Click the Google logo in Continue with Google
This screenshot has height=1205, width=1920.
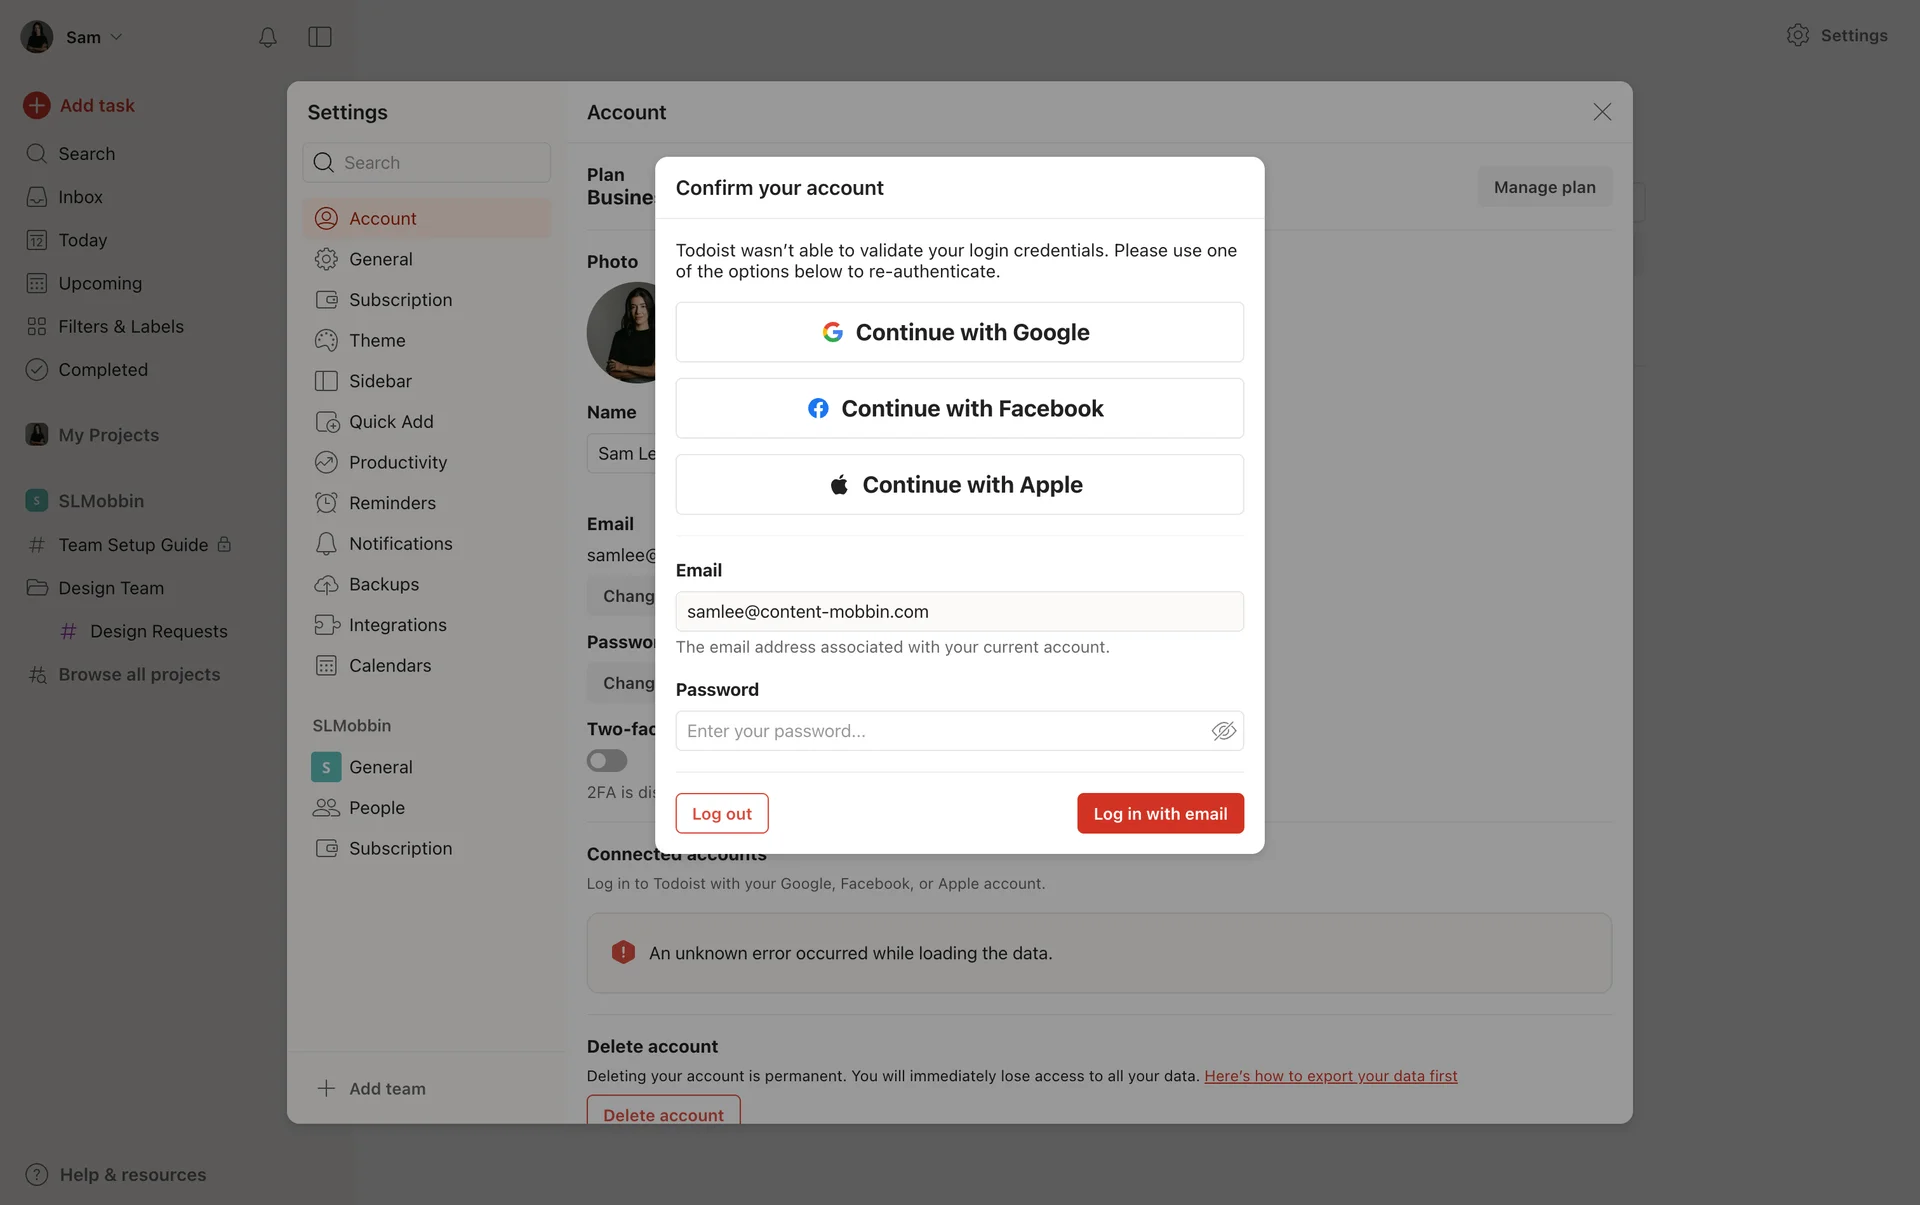832,332
